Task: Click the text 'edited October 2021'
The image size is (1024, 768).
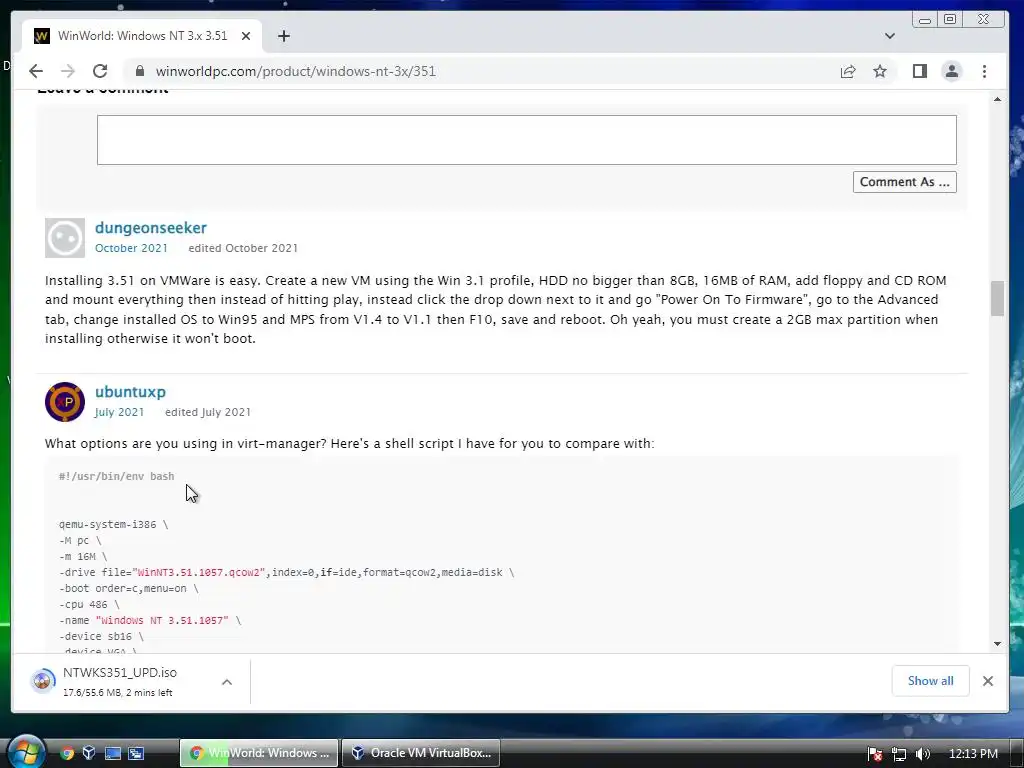Action: click(x=243, y=248)
